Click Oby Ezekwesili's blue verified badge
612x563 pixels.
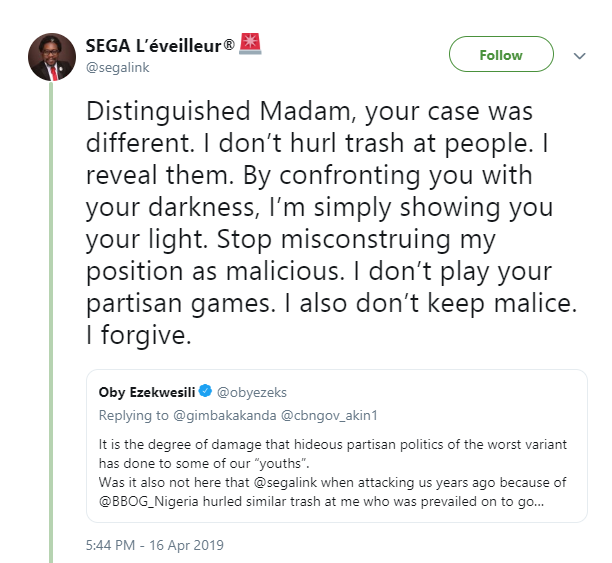(x=205, y=389)
